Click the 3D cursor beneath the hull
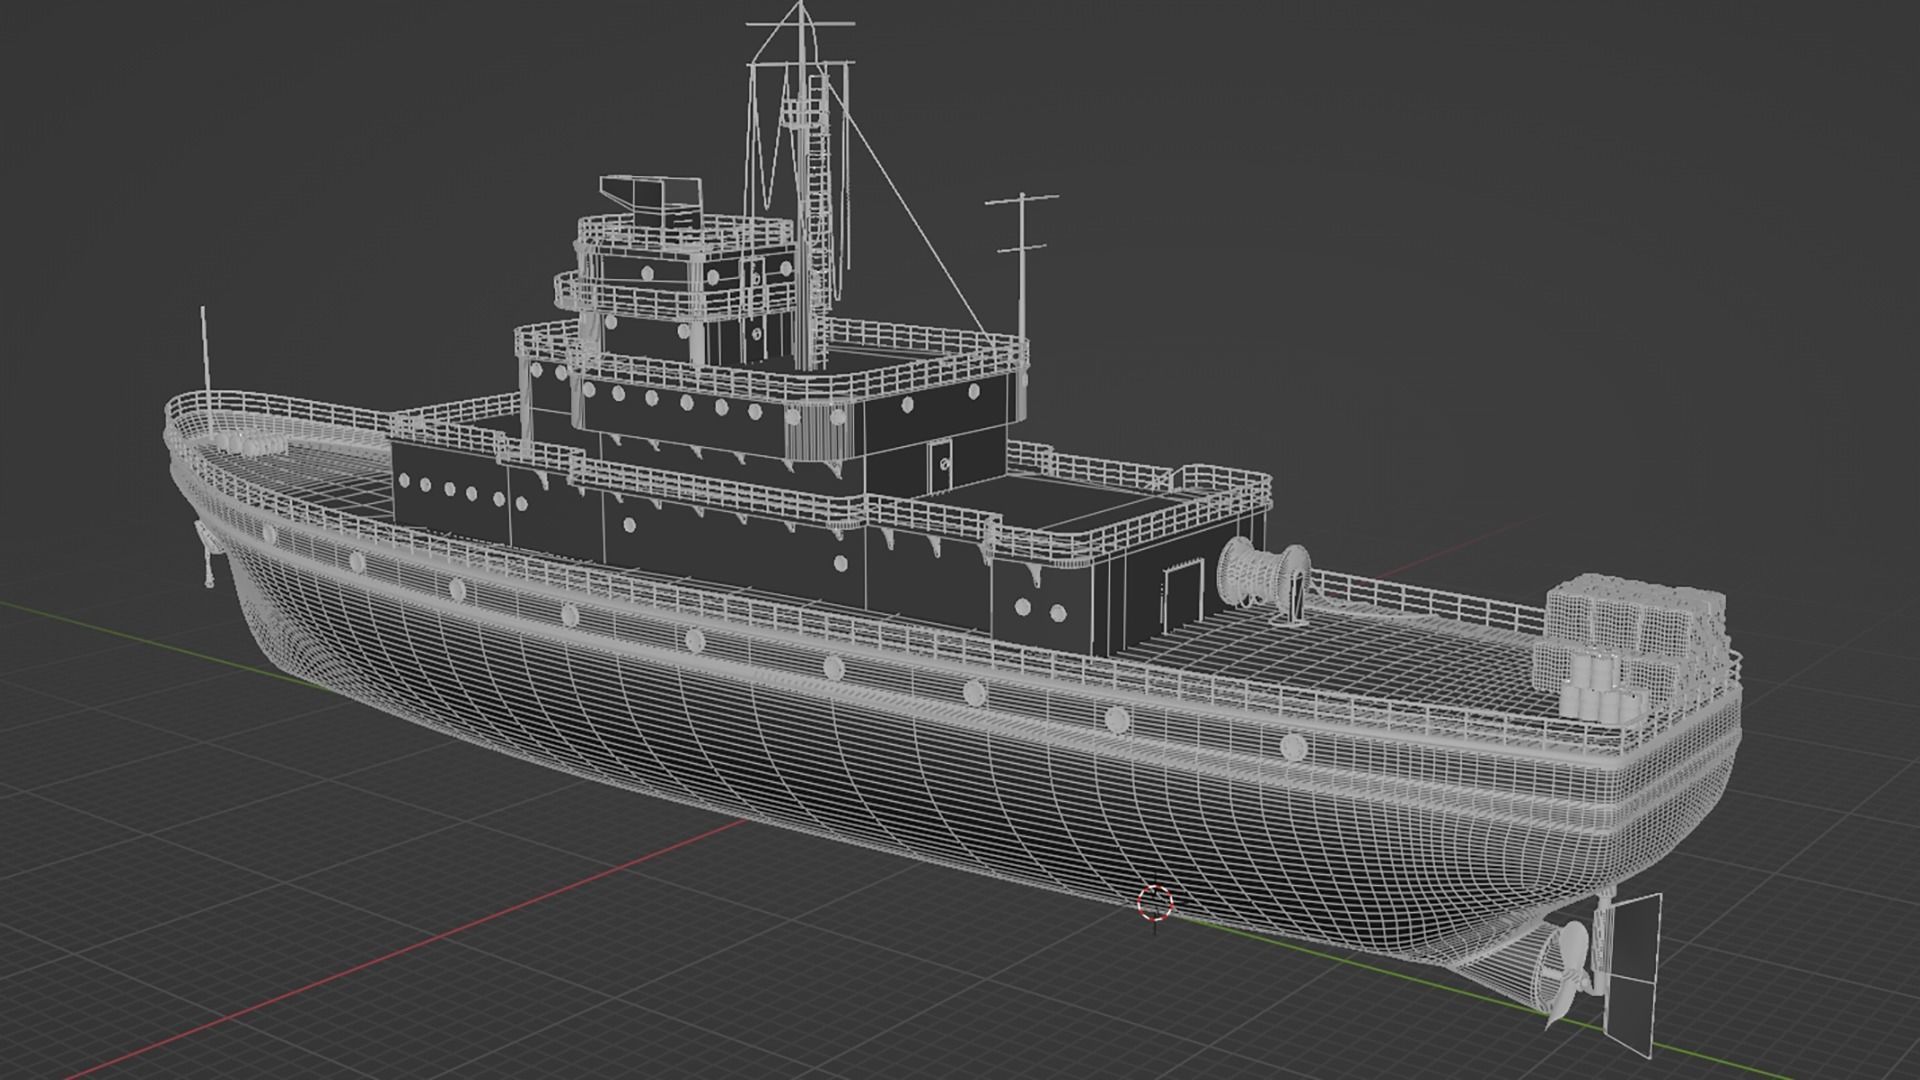Image resolution: width=1920 pixels, height=1080 pixels. (x=1155, y=902)
